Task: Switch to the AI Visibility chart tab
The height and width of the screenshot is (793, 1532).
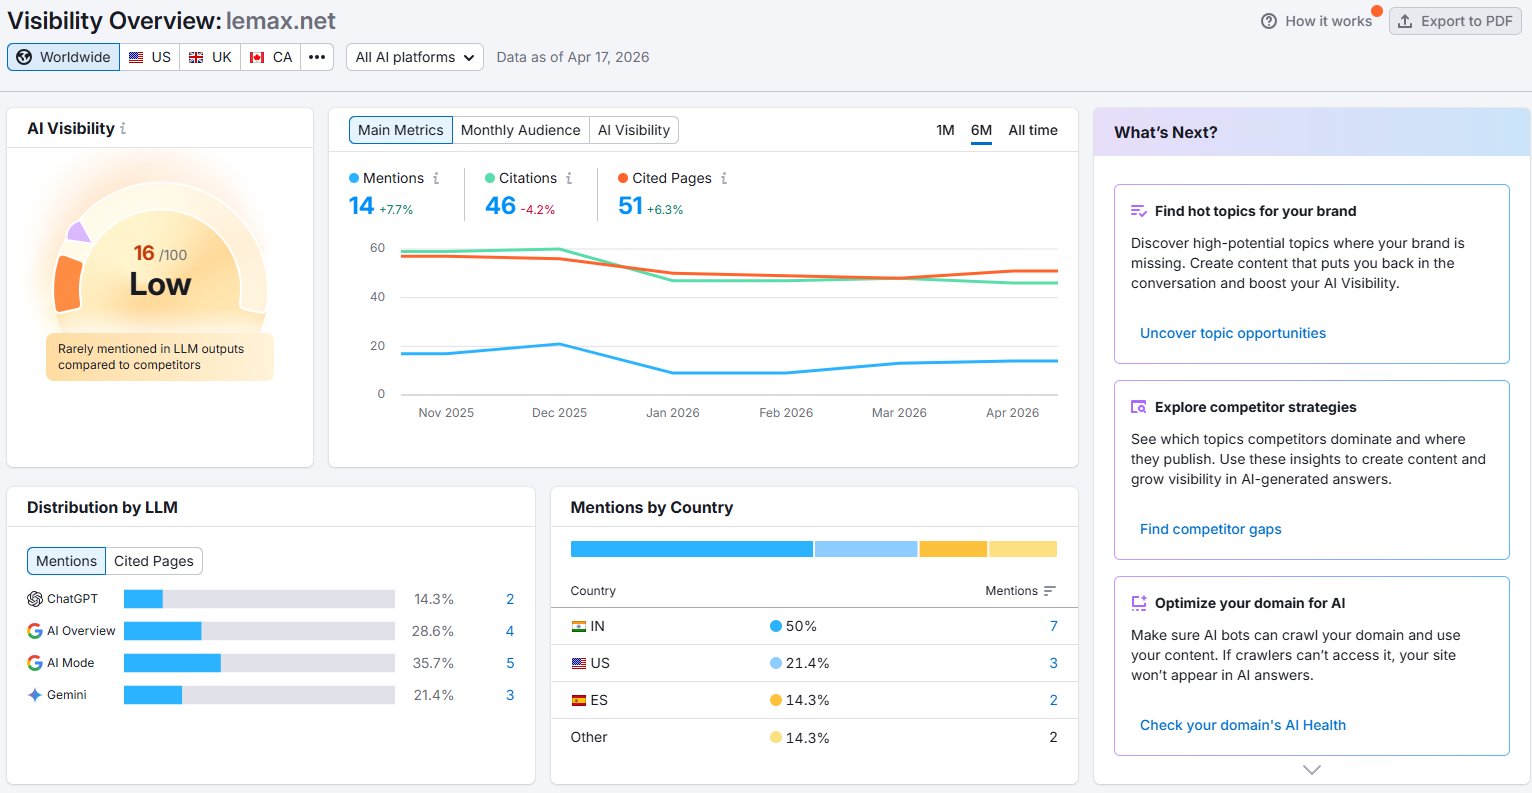Action: point(634,130)
